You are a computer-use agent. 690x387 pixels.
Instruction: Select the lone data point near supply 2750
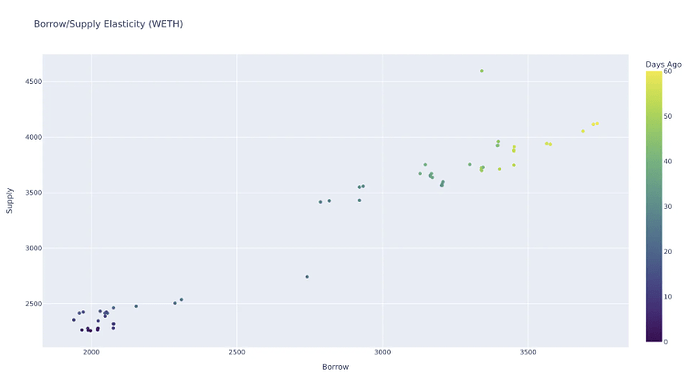point(307,277)
